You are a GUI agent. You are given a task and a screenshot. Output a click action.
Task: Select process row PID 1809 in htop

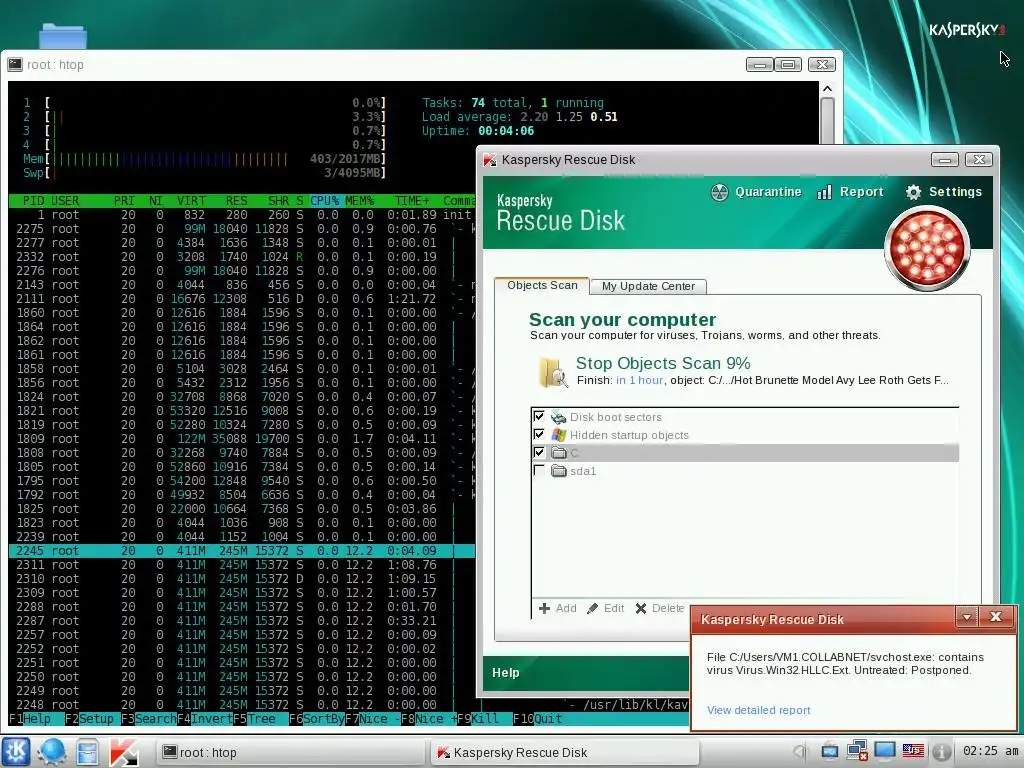point(242,439)
